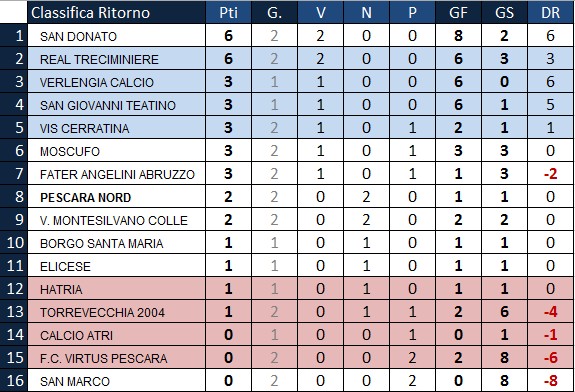Click the row number 16 cell

click(14, 381)
